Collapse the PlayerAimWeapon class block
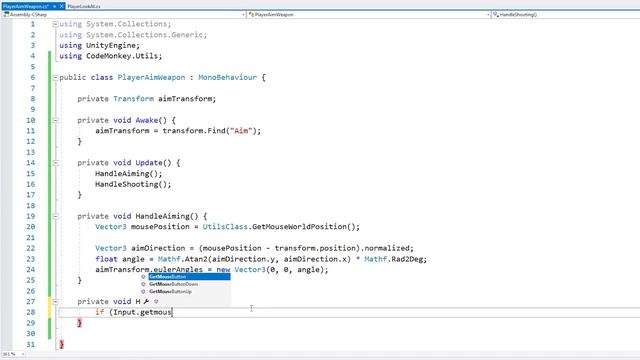 (56, 78)
